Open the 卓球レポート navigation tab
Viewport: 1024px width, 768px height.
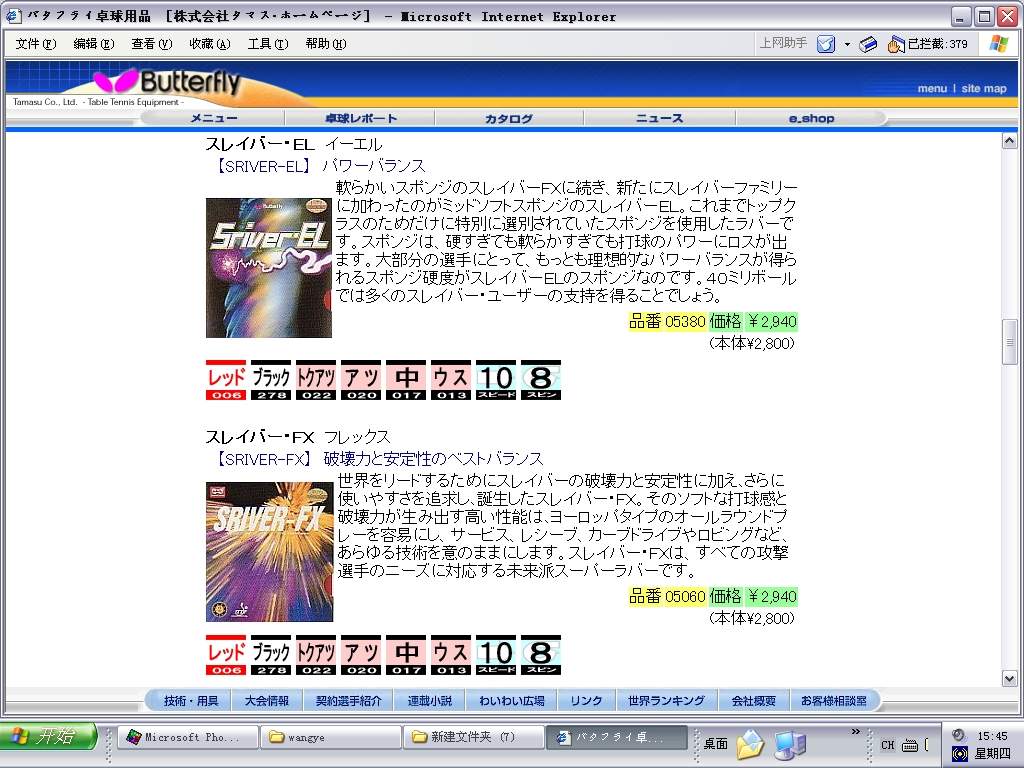pyautogui.click(x=360, y=118)
